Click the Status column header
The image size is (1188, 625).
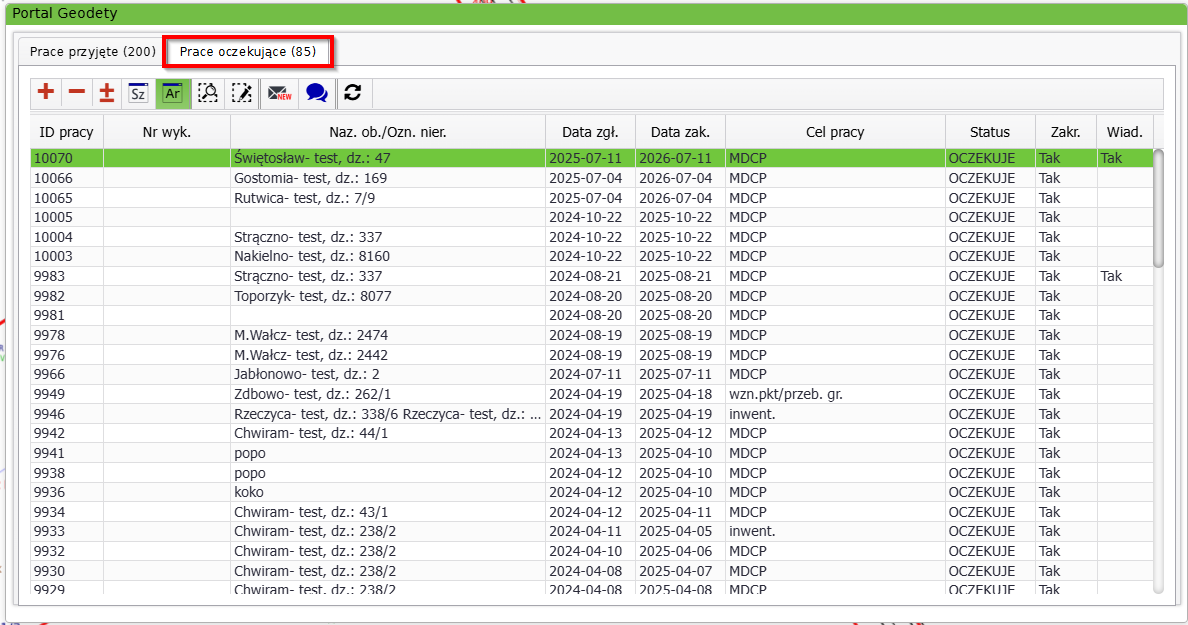(x=989, y=132)
